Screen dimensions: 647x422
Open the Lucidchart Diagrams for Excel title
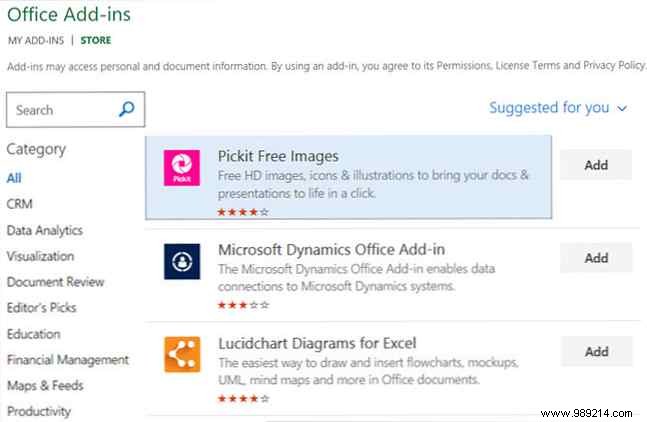point(317,343)
